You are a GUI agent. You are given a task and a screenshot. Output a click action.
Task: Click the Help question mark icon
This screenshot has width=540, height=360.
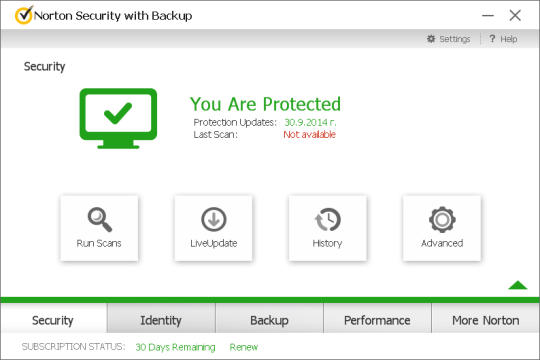coord(492,39)
